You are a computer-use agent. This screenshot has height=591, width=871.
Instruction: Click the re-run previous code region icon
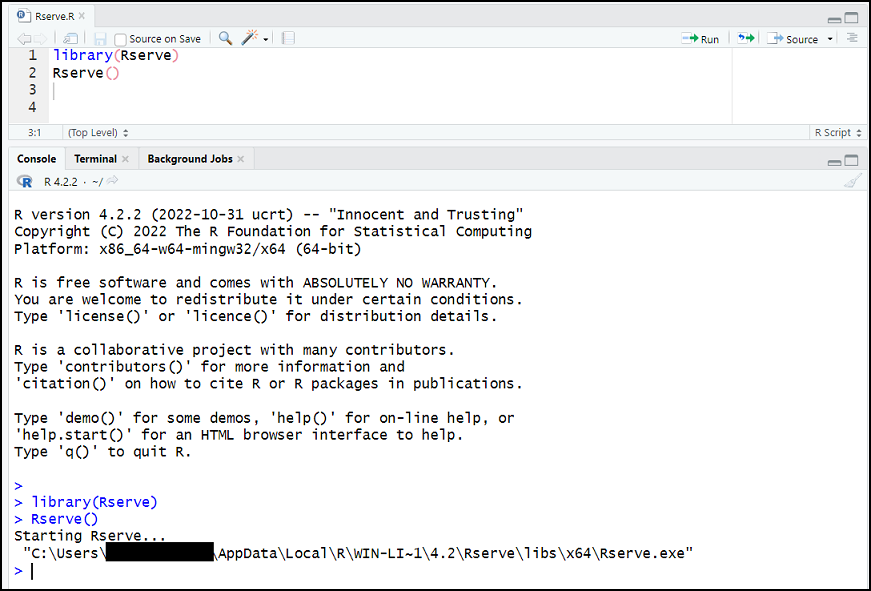click(x=745, y=38)
